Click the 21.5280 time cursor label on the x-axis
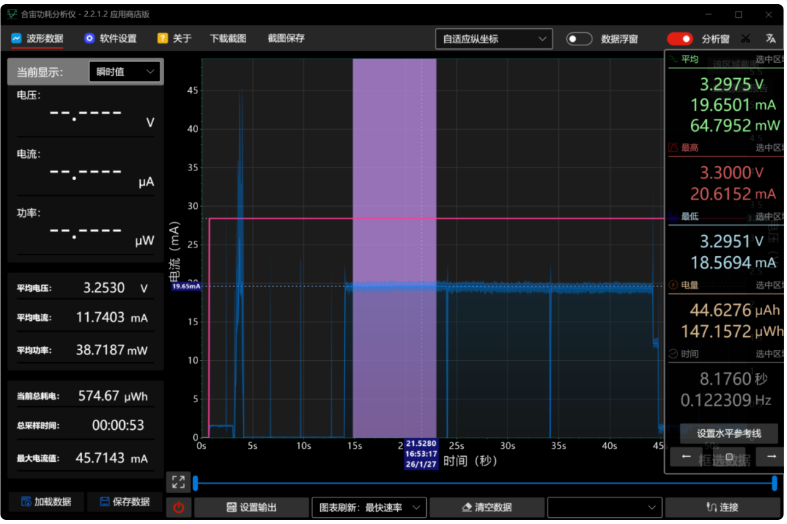The image size is (787, 524). tap(421, 454)
